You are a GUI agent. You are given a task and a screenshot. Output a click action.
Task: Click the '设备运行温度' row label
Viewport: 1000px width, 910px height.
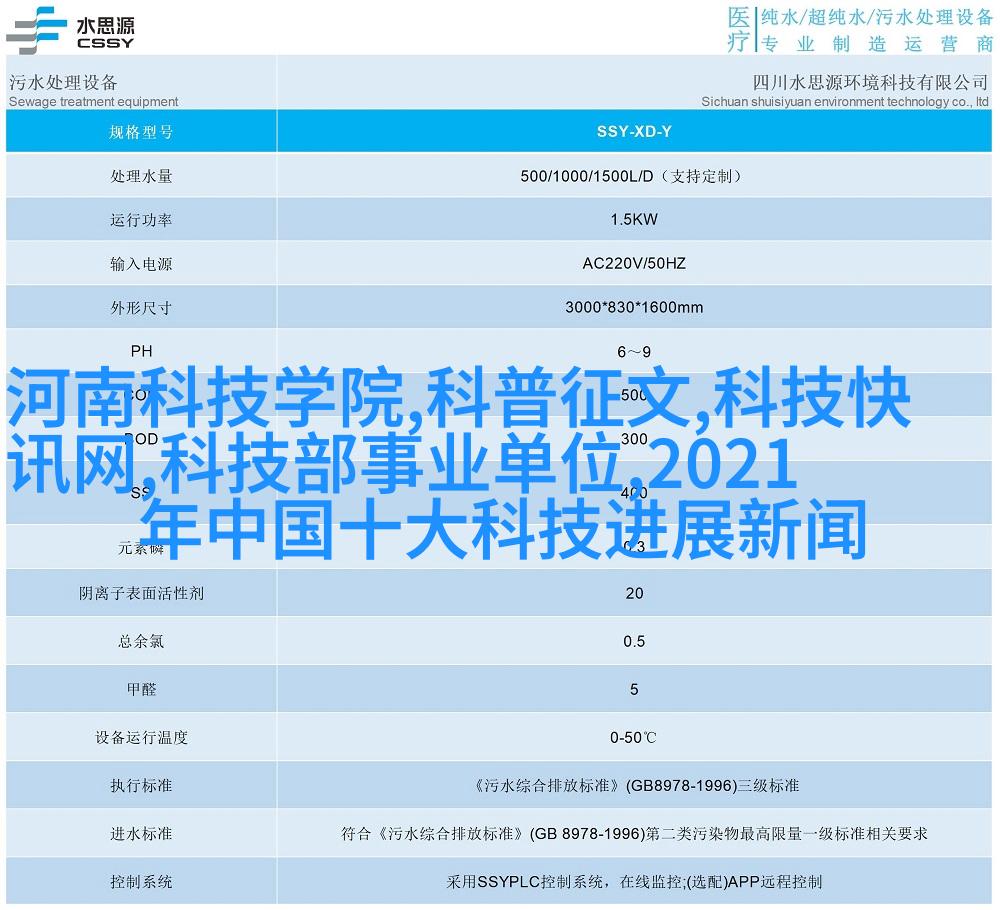[x=141, y=738]
